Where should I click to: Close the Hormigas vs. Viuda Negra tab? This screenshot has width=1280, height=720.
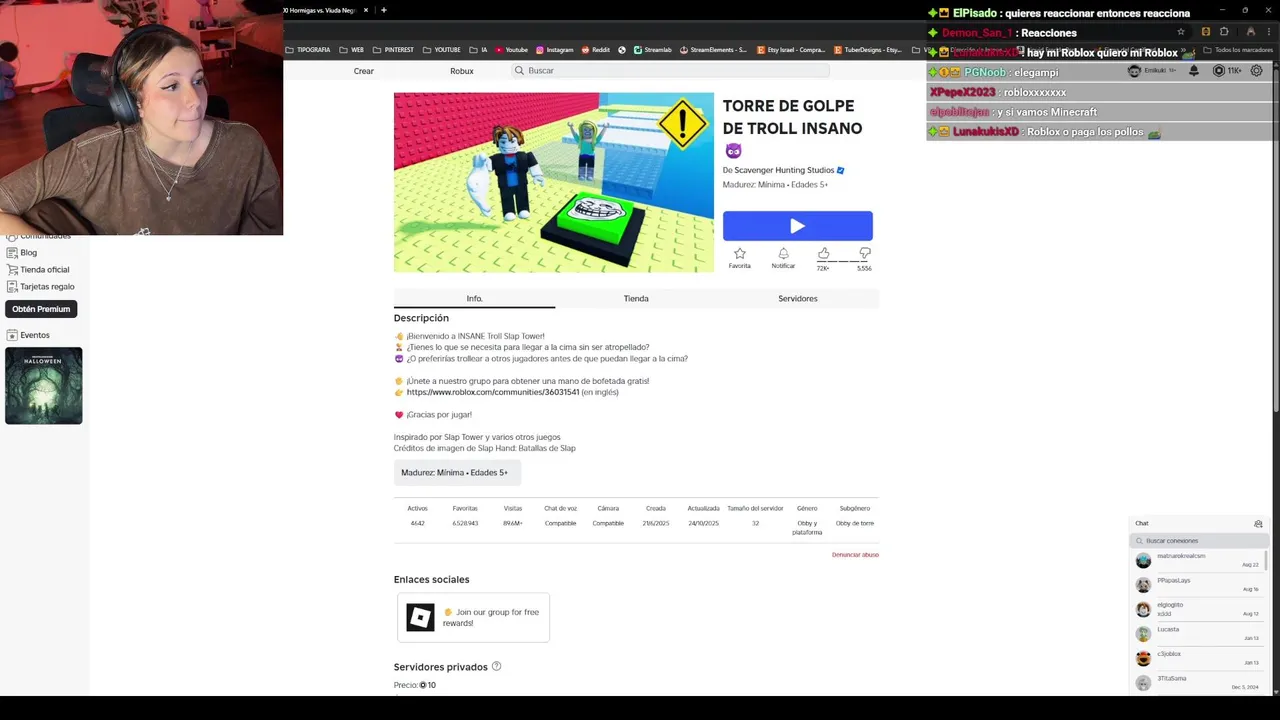tap(366, 10)
